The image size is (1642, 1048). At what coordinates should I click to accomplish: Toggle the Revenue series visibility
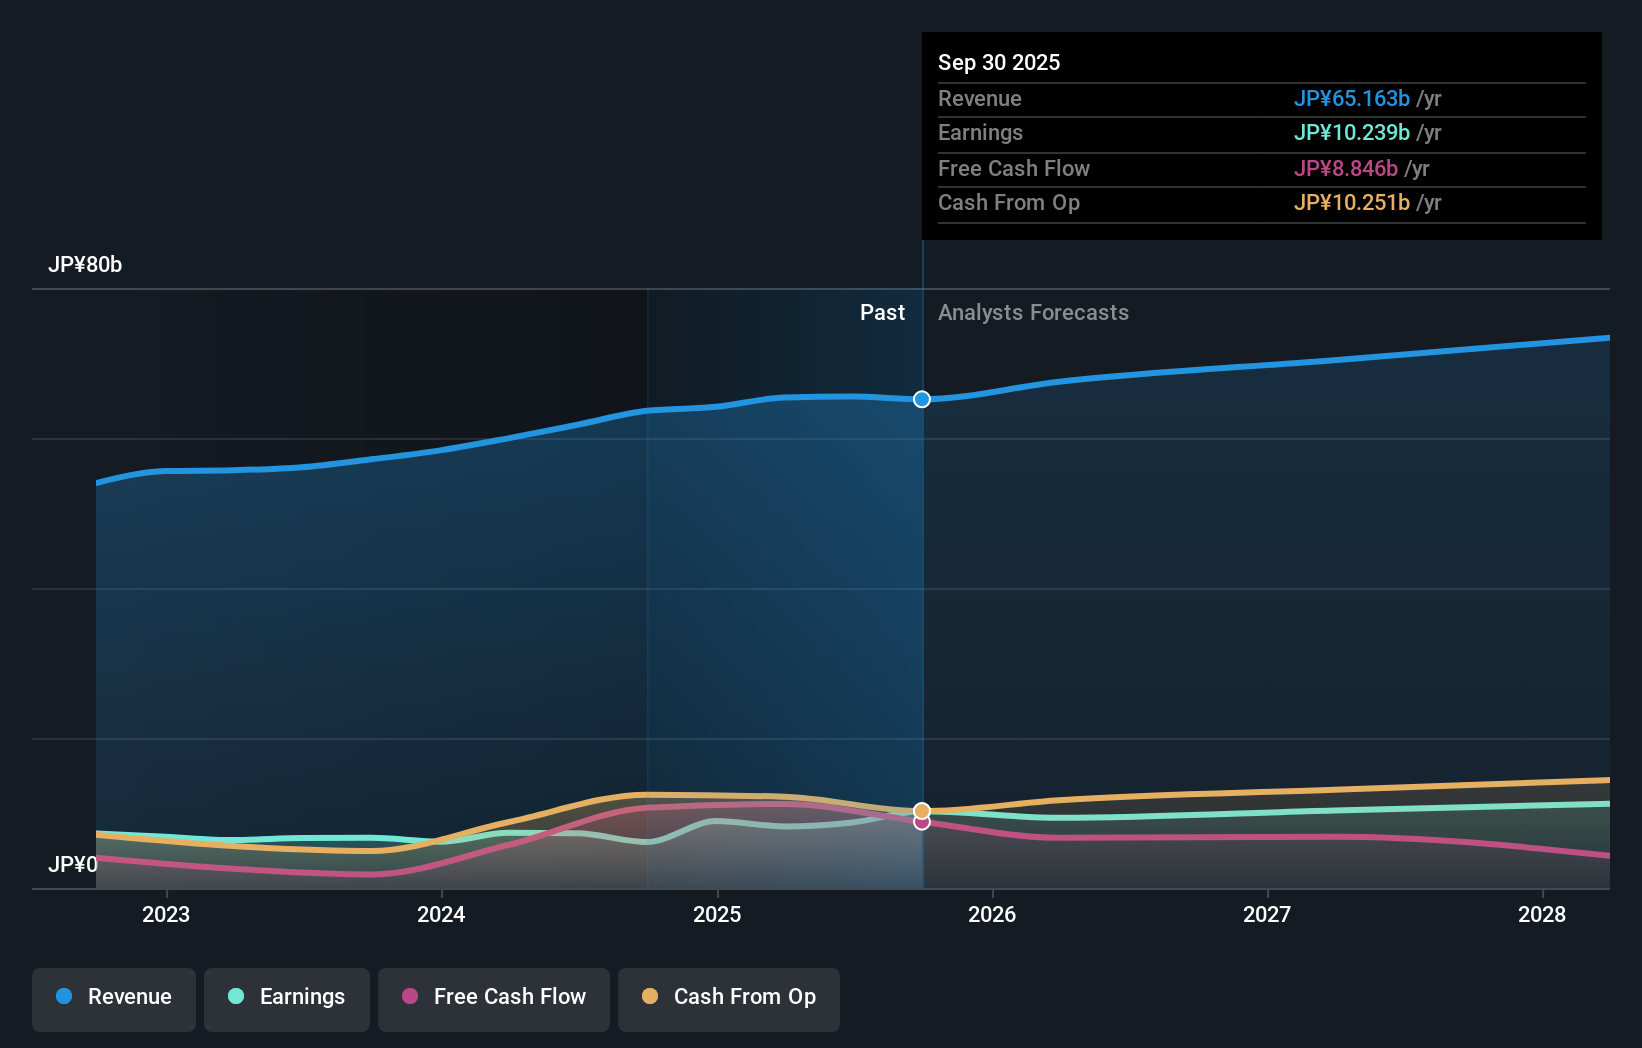(113, 997)
